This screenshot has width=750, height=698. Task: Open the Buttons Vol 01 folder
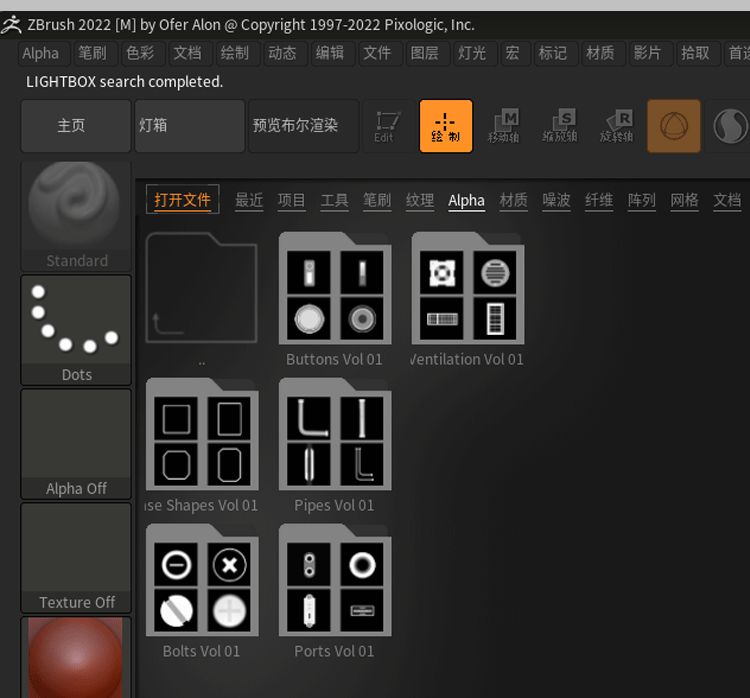click(335, 288)
